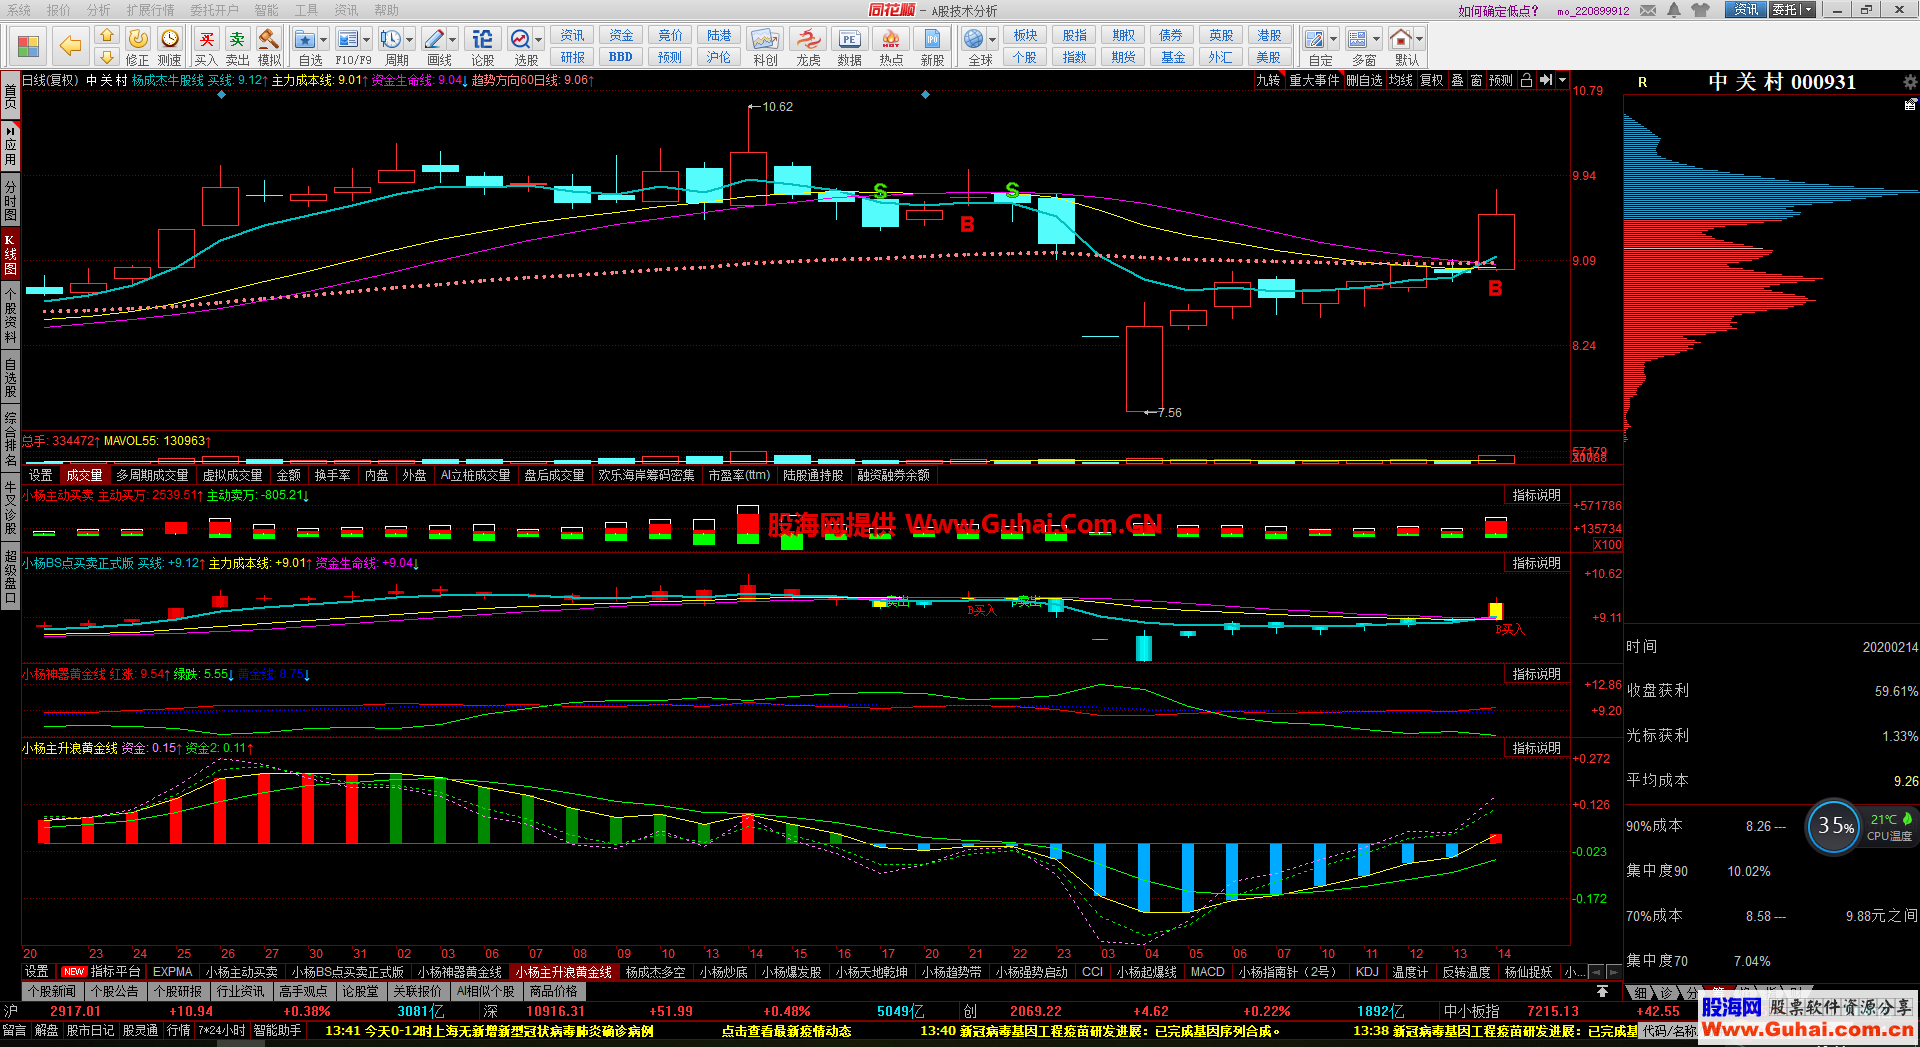Toggle 均线 moving average display

coord(1401,80)
